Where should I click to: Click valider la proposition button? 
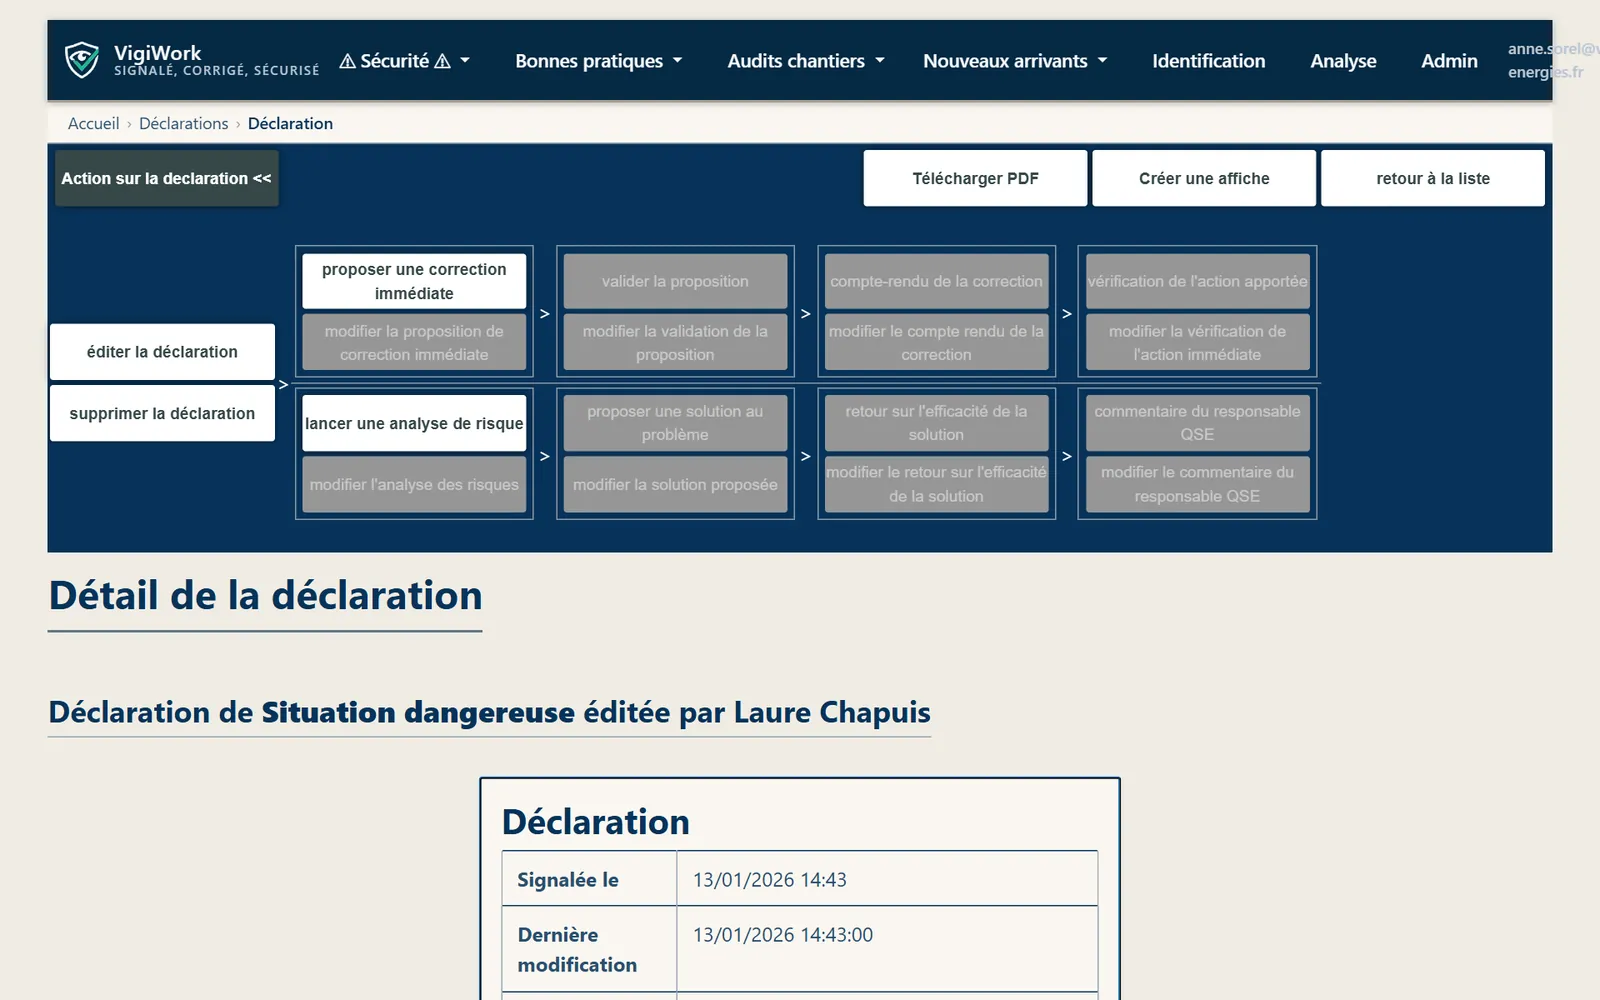coord(675,281)
